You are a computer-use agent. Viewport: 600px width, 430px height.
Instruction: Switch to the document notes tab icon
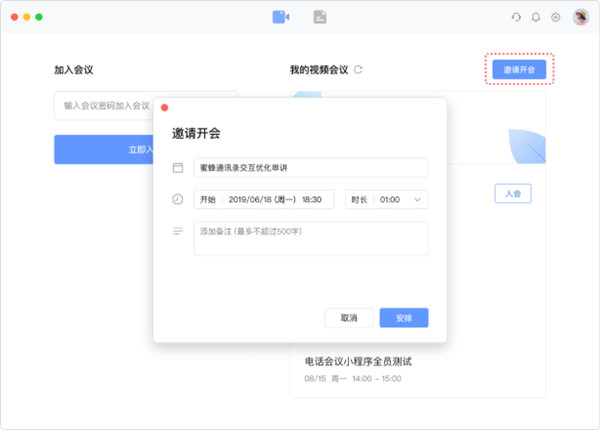(320, 17)
